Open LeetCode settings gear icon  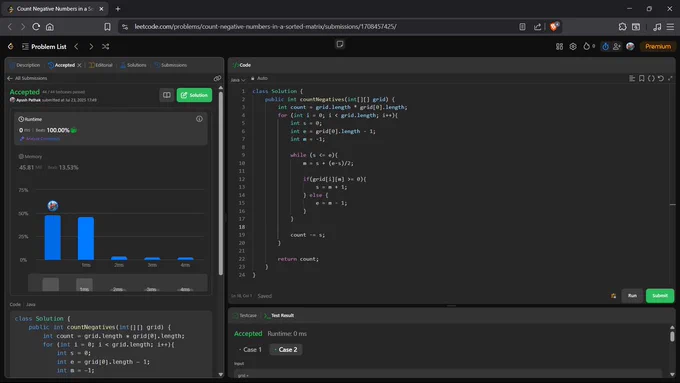pyautogui.click(x=573, y=46)
